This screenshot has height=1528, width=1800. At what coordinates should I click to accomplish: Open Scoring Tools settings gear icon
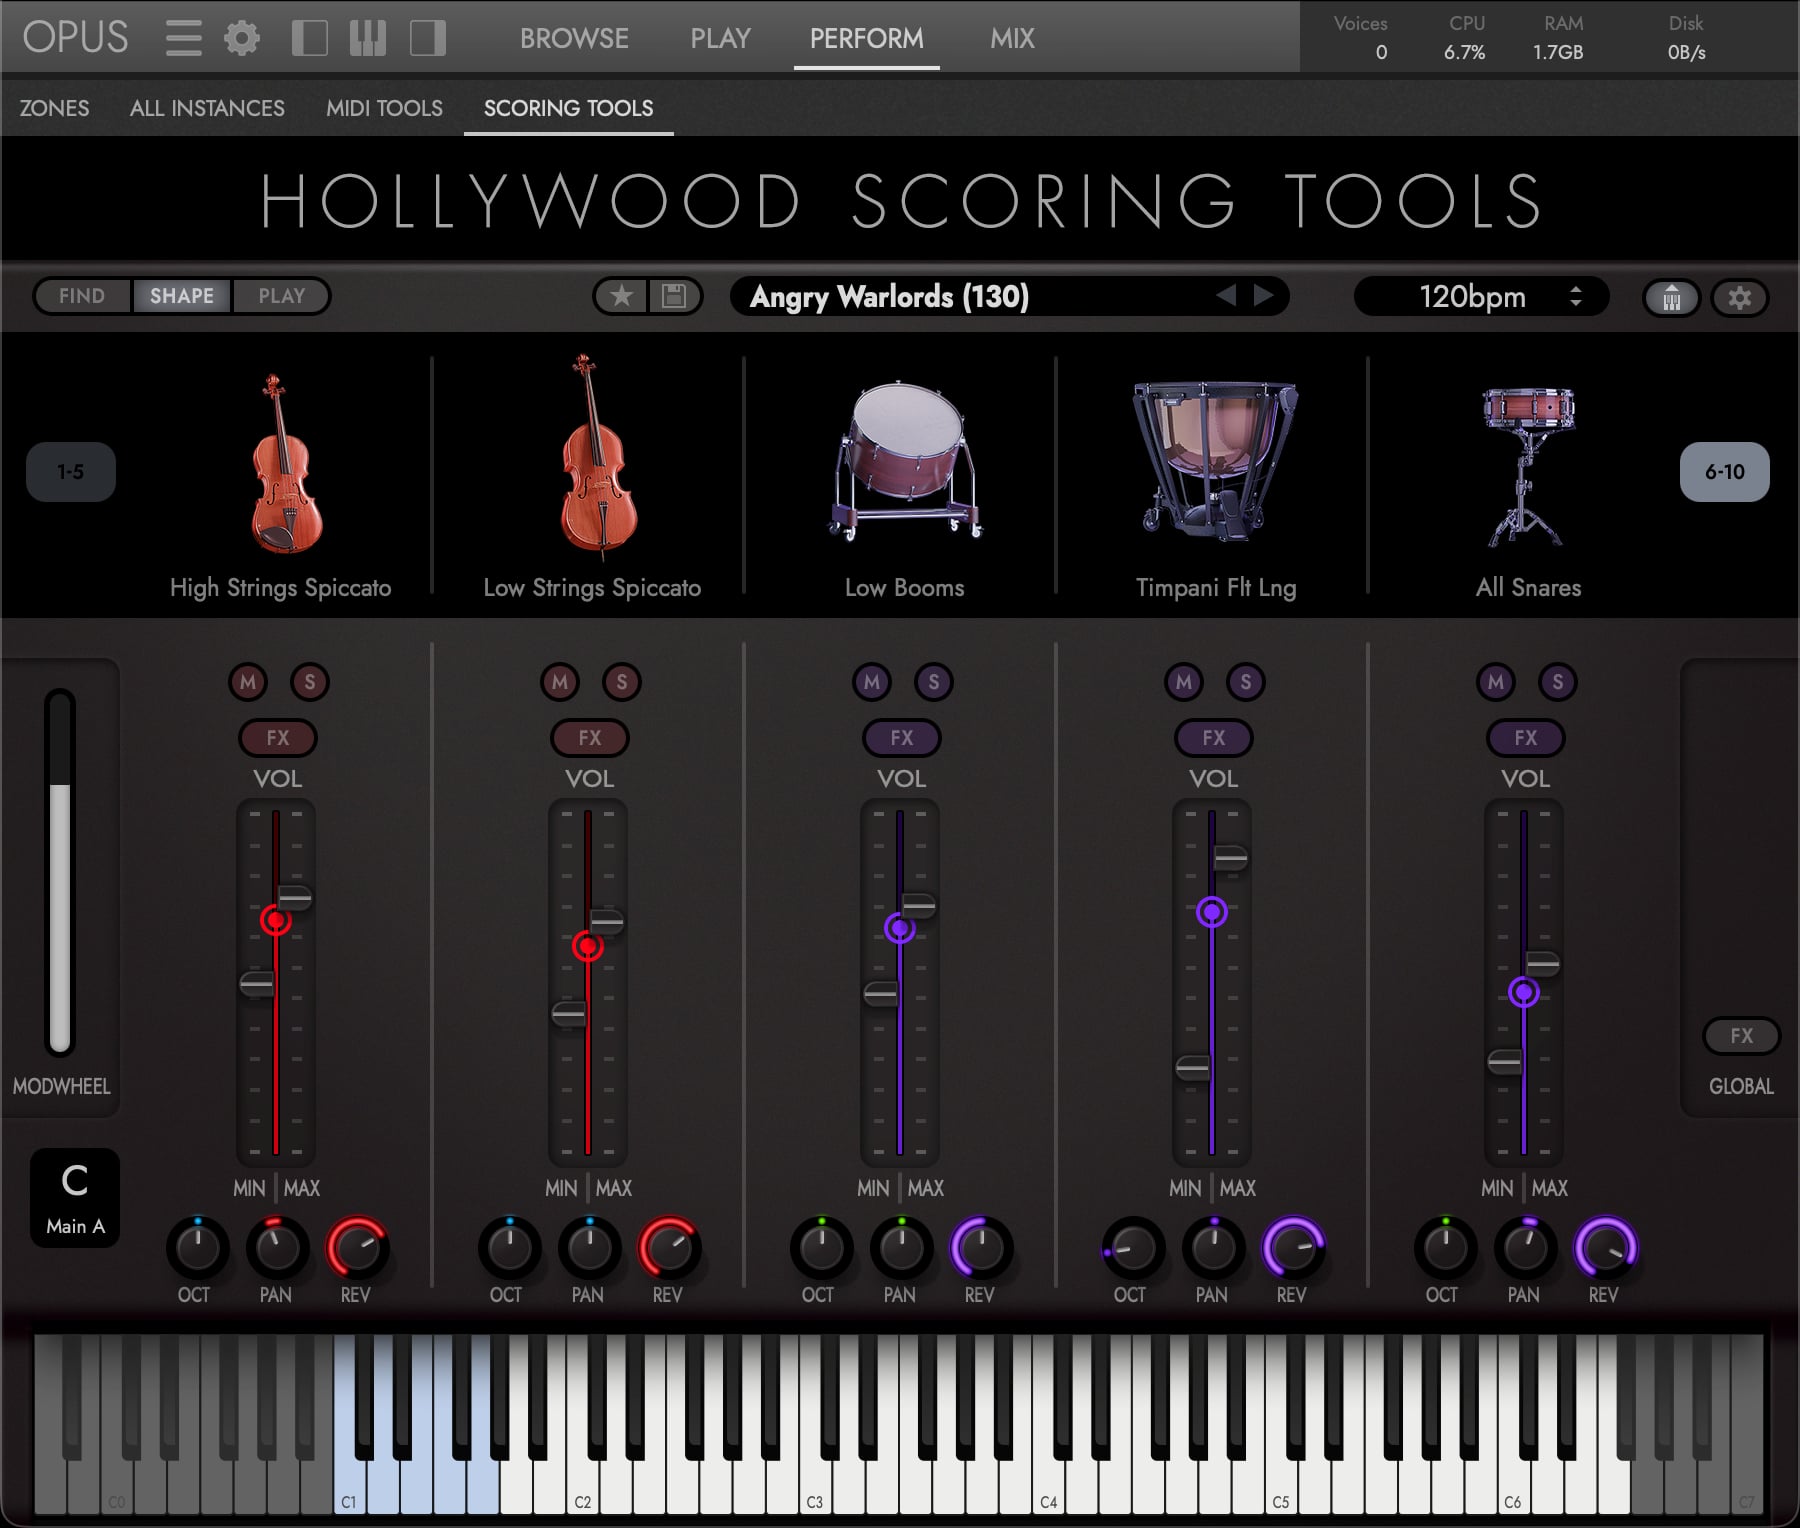[1740, 298]
